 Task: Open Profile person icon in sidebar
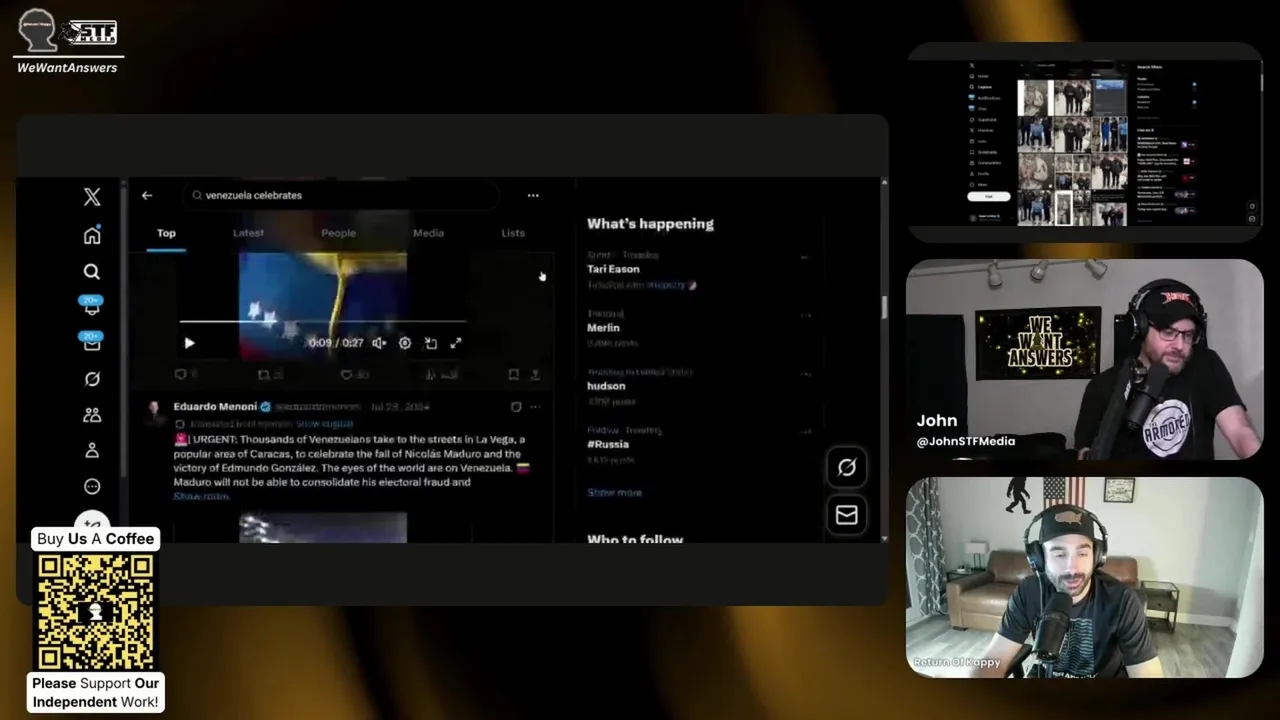(x=92, y=451)
